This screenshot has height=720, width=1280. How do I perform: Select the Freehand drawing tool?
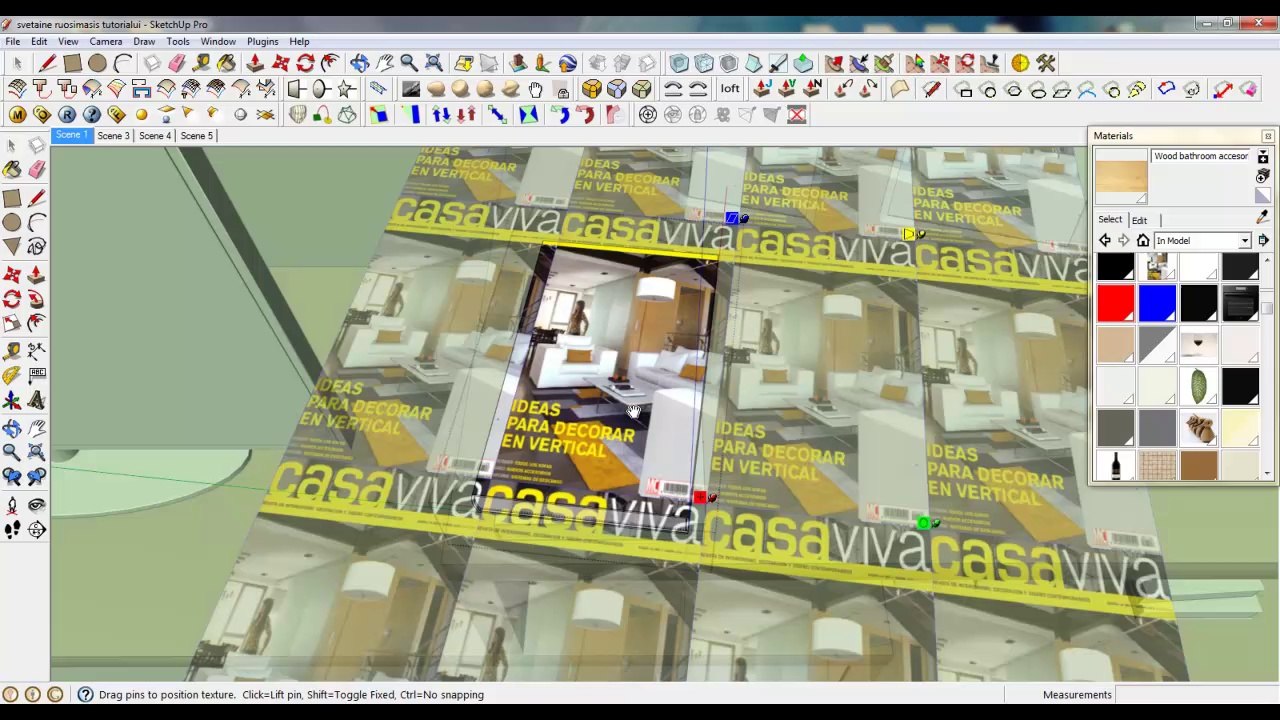[x=36, y=246]
